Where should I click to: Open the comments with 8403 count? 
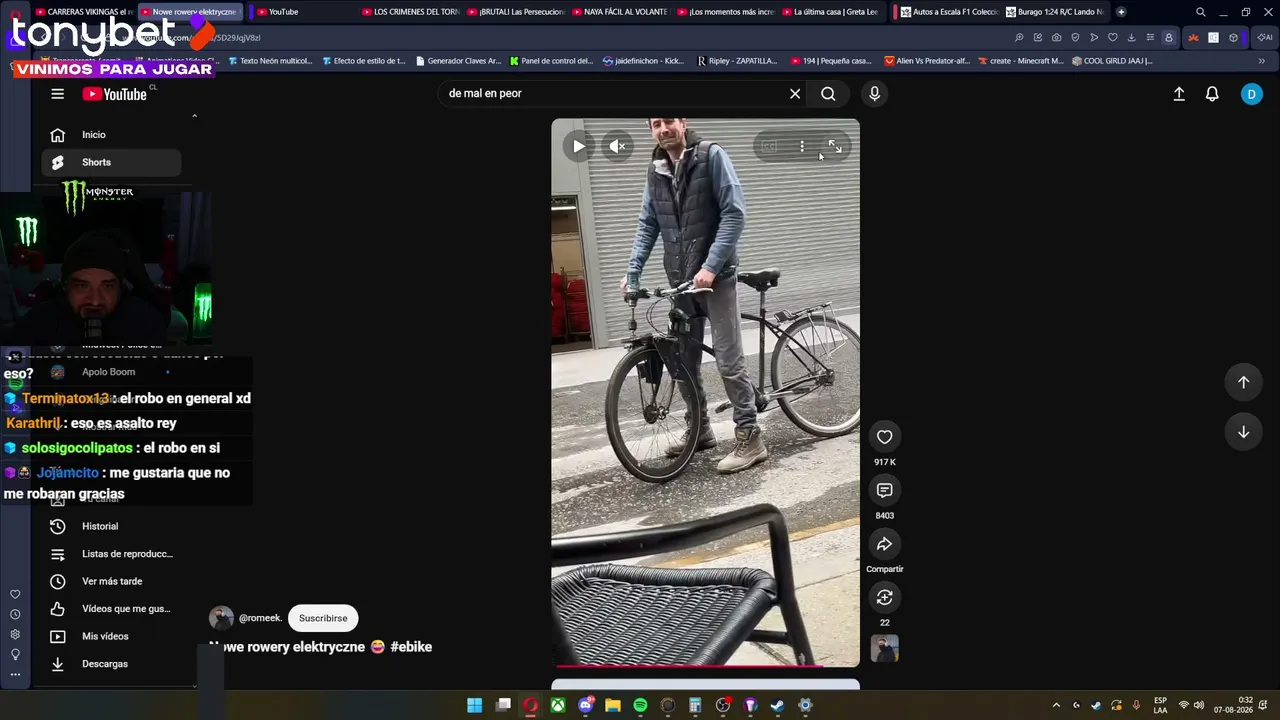884,490
